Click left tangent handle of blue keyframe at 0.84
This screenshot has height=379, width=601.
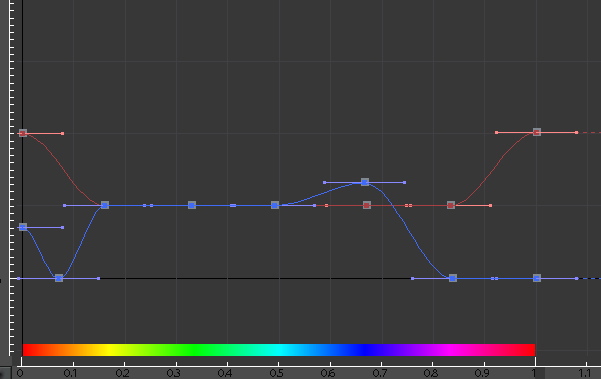pyautogui.click(x=412, y=279)
